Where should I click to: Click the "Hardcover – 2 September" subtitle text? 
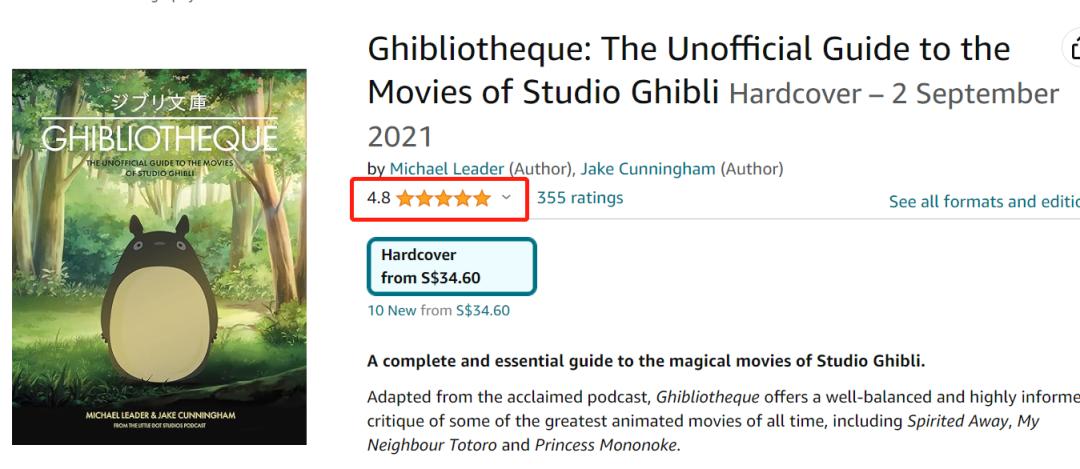point(894,94)
